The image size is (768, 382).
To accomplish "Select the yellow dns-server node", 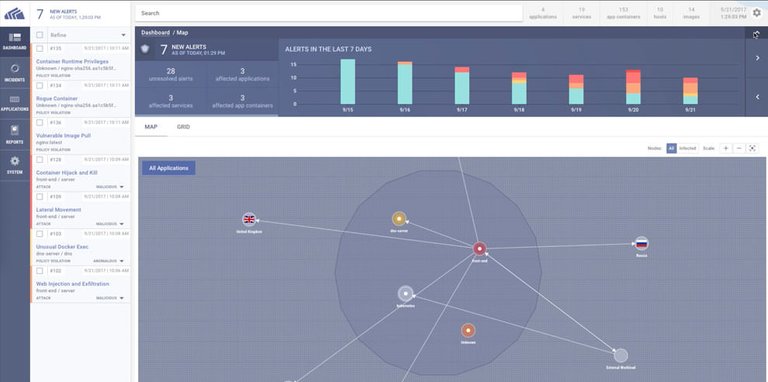I will click(399, 218).
